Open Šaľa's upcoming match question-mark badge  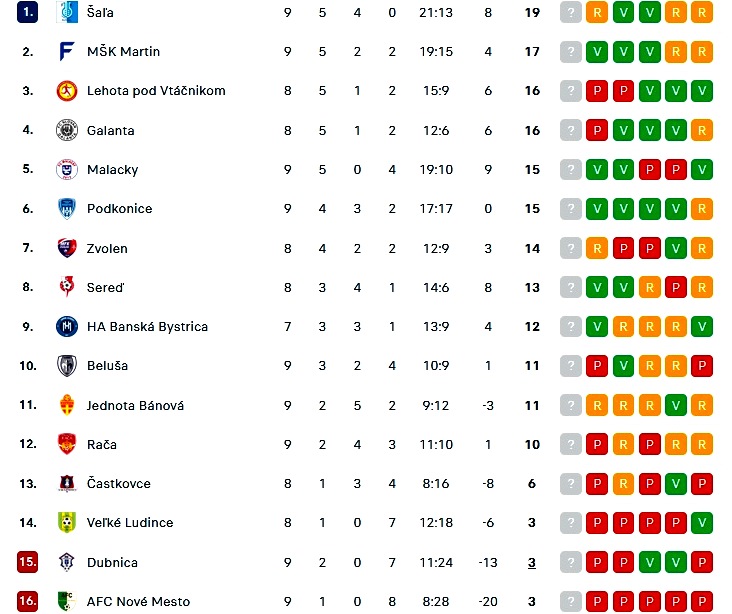[x=570, y=13]
